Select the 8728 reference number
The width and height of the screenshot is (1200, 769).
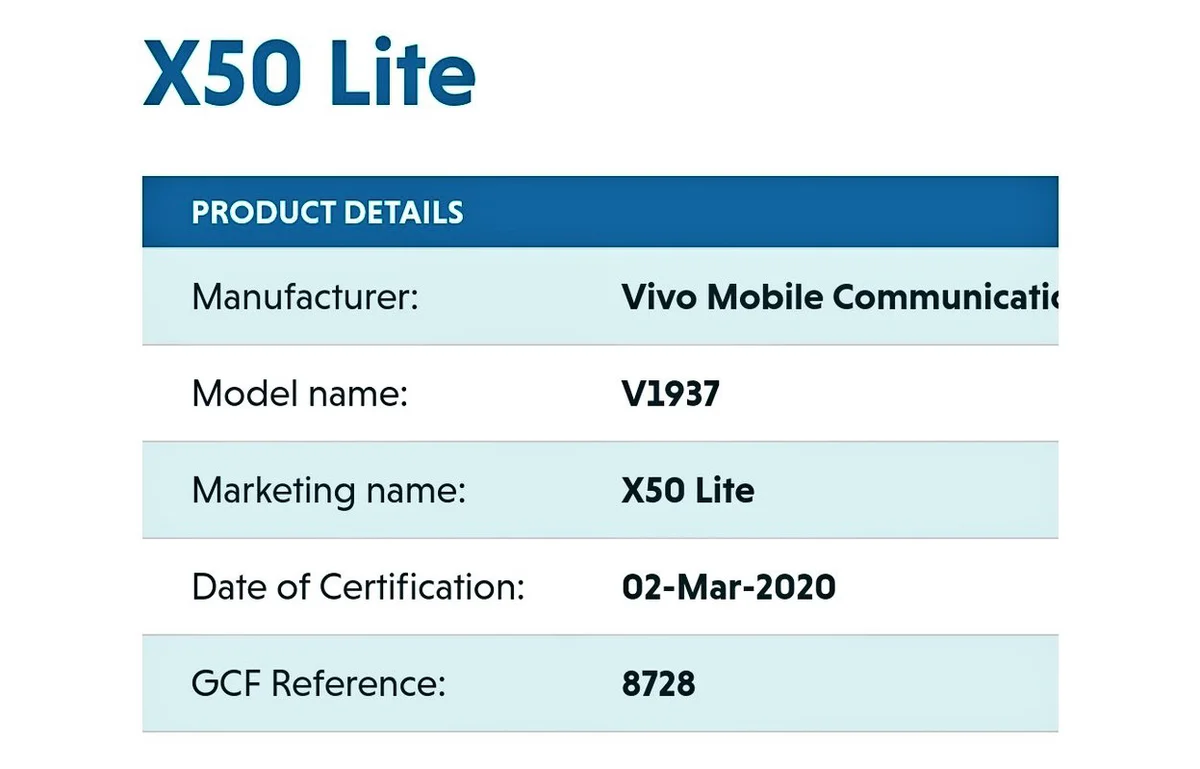[x=658, y=684]
